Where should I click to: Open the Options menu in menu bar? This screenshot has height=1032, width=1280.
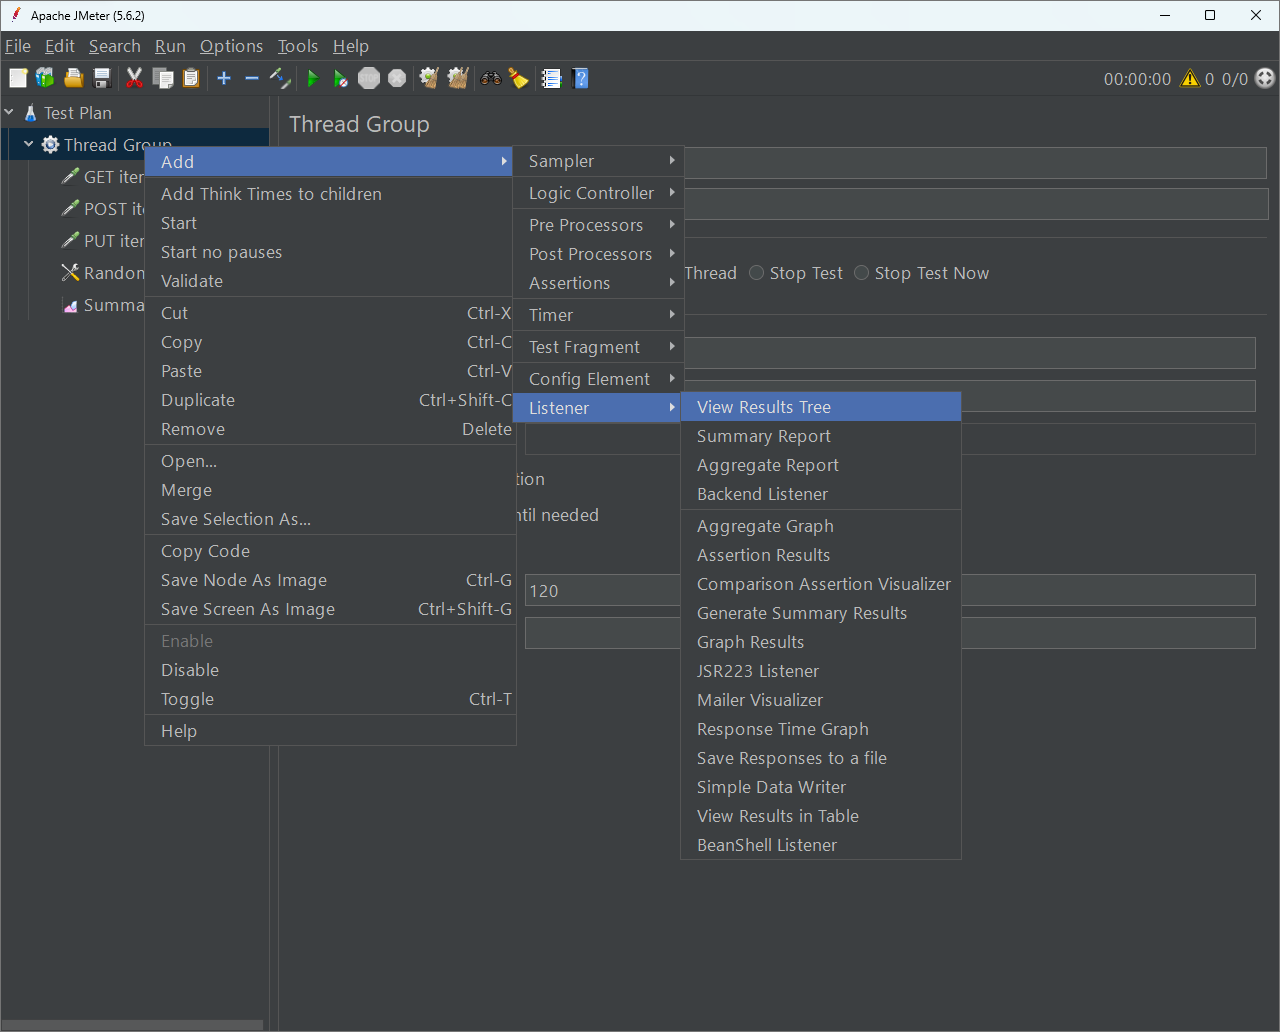[x=231, y=46]
